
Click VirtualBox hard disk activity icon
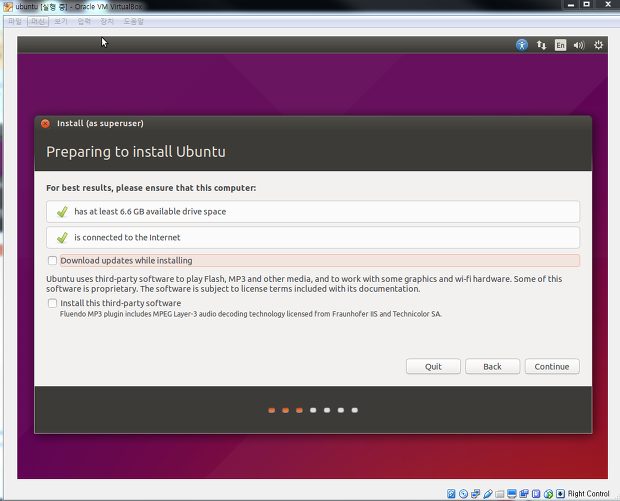pyautogui.click(x=451, y=493)
